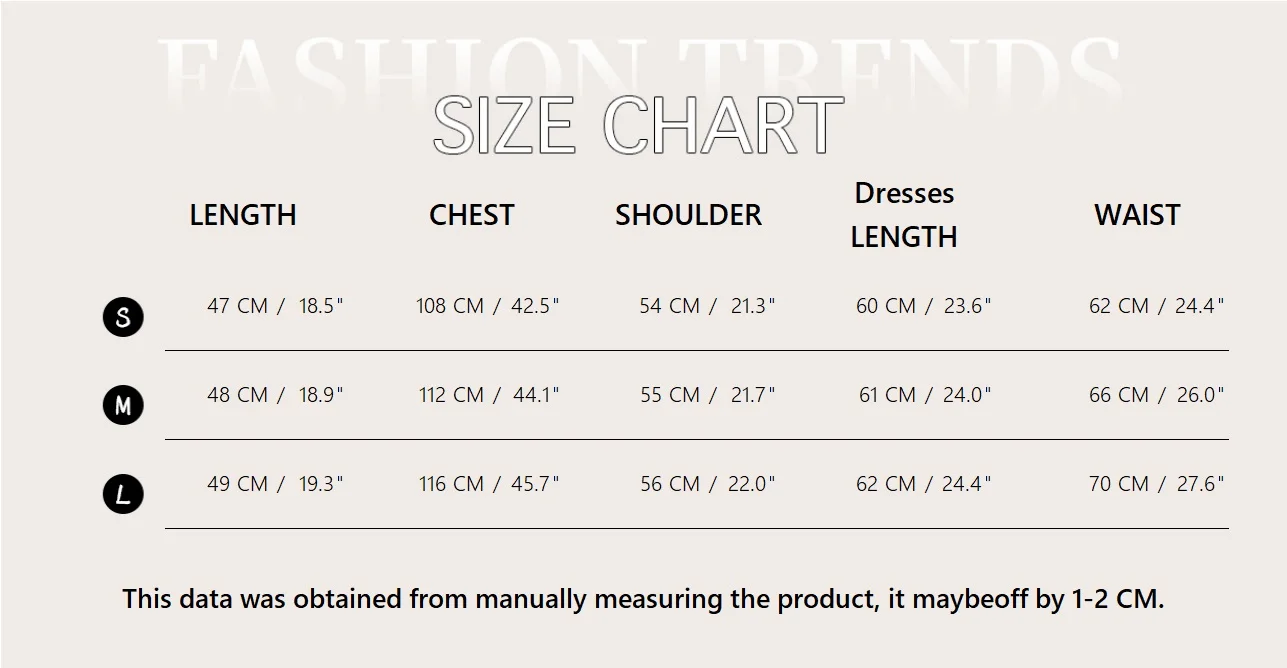Click the 62 CM / 24.4" waist value

point(1156,306)
